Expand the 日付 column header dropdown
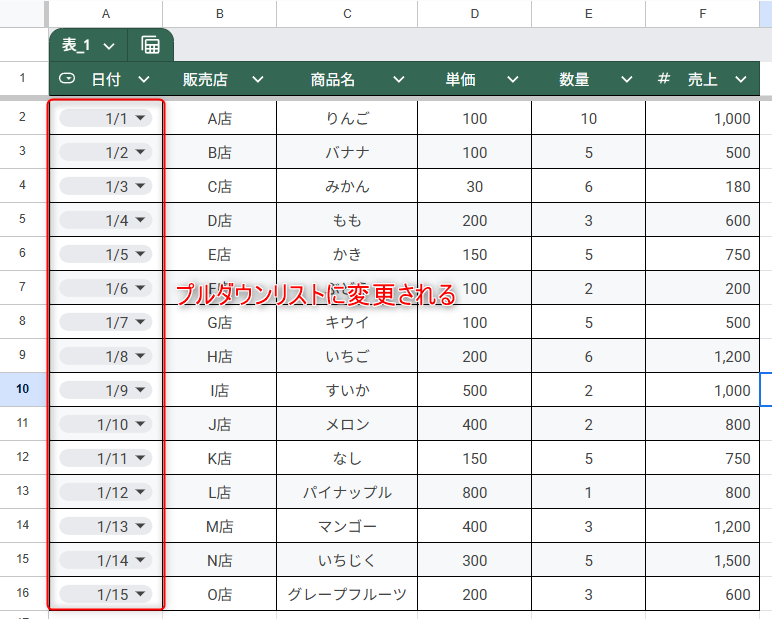772x619 pixels. pos(144,80)
